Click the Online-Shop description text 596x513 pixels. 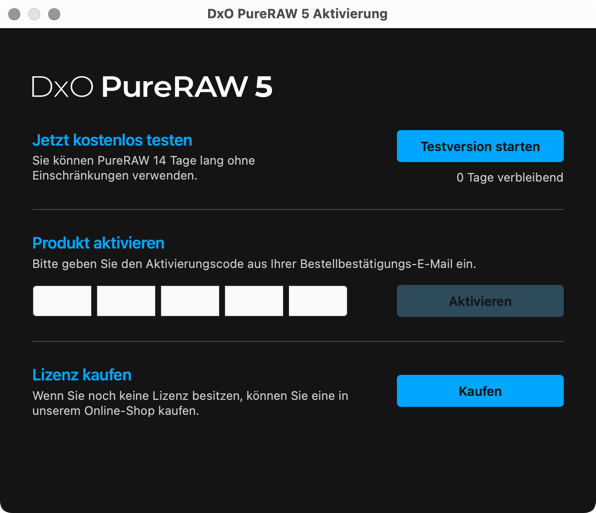190,403
